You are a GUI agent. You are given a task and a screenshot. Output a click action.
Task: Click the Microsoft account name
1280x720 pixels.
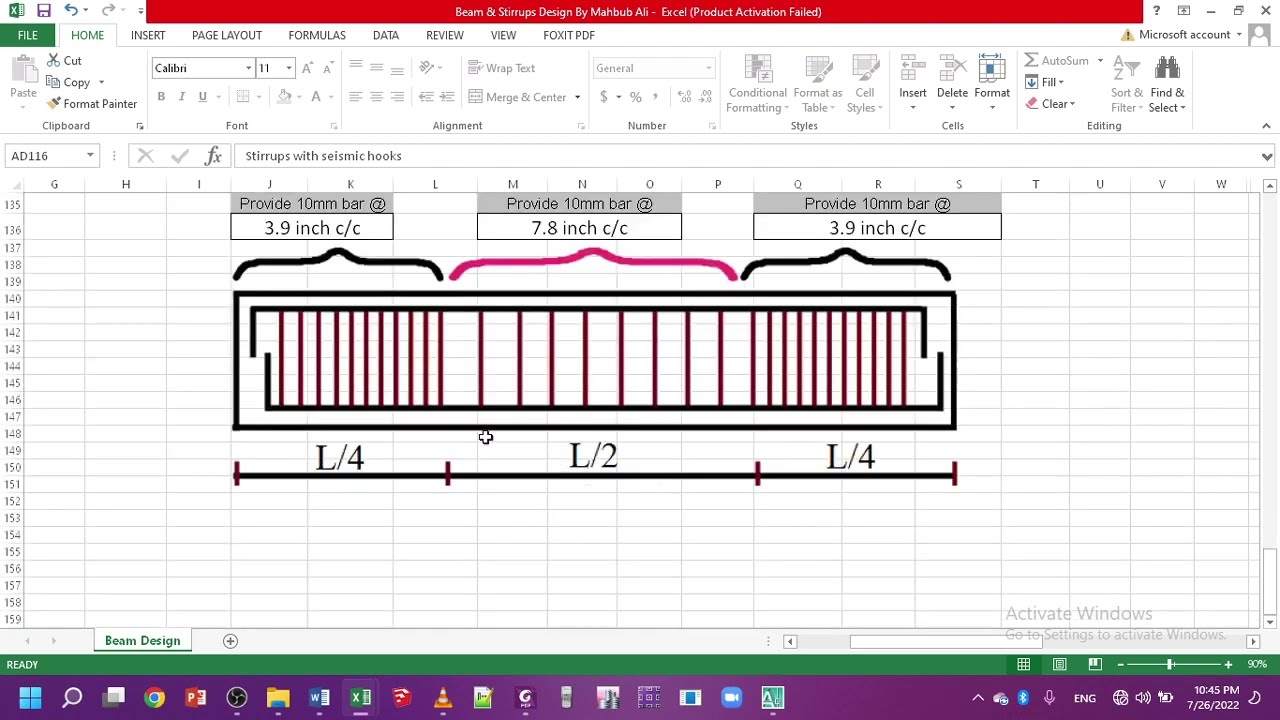click(1184, 35)
